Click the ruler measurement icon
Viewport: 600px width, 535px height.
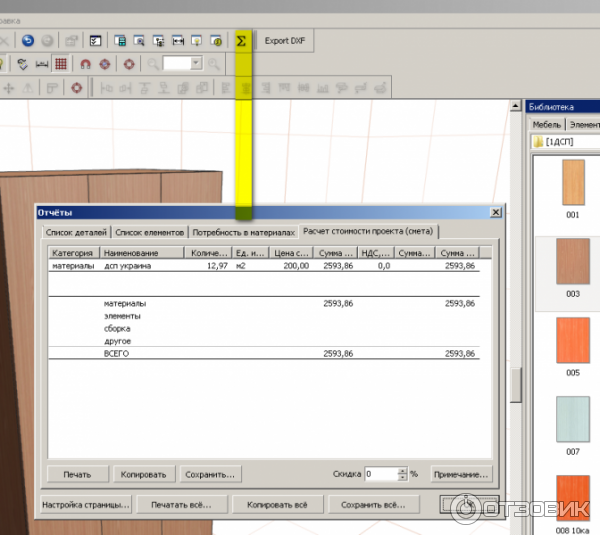(x=42, y=64)
